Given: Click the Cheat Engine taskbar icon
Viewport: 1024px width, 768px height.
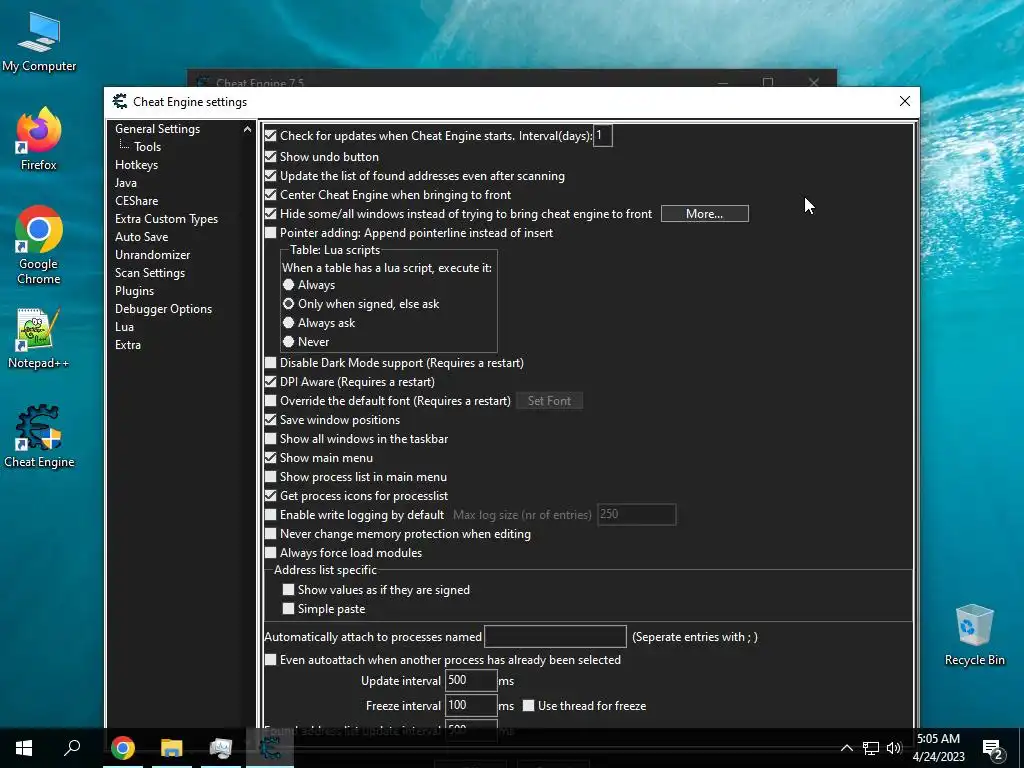Looking at the screenshot, I should click(270, 748).
